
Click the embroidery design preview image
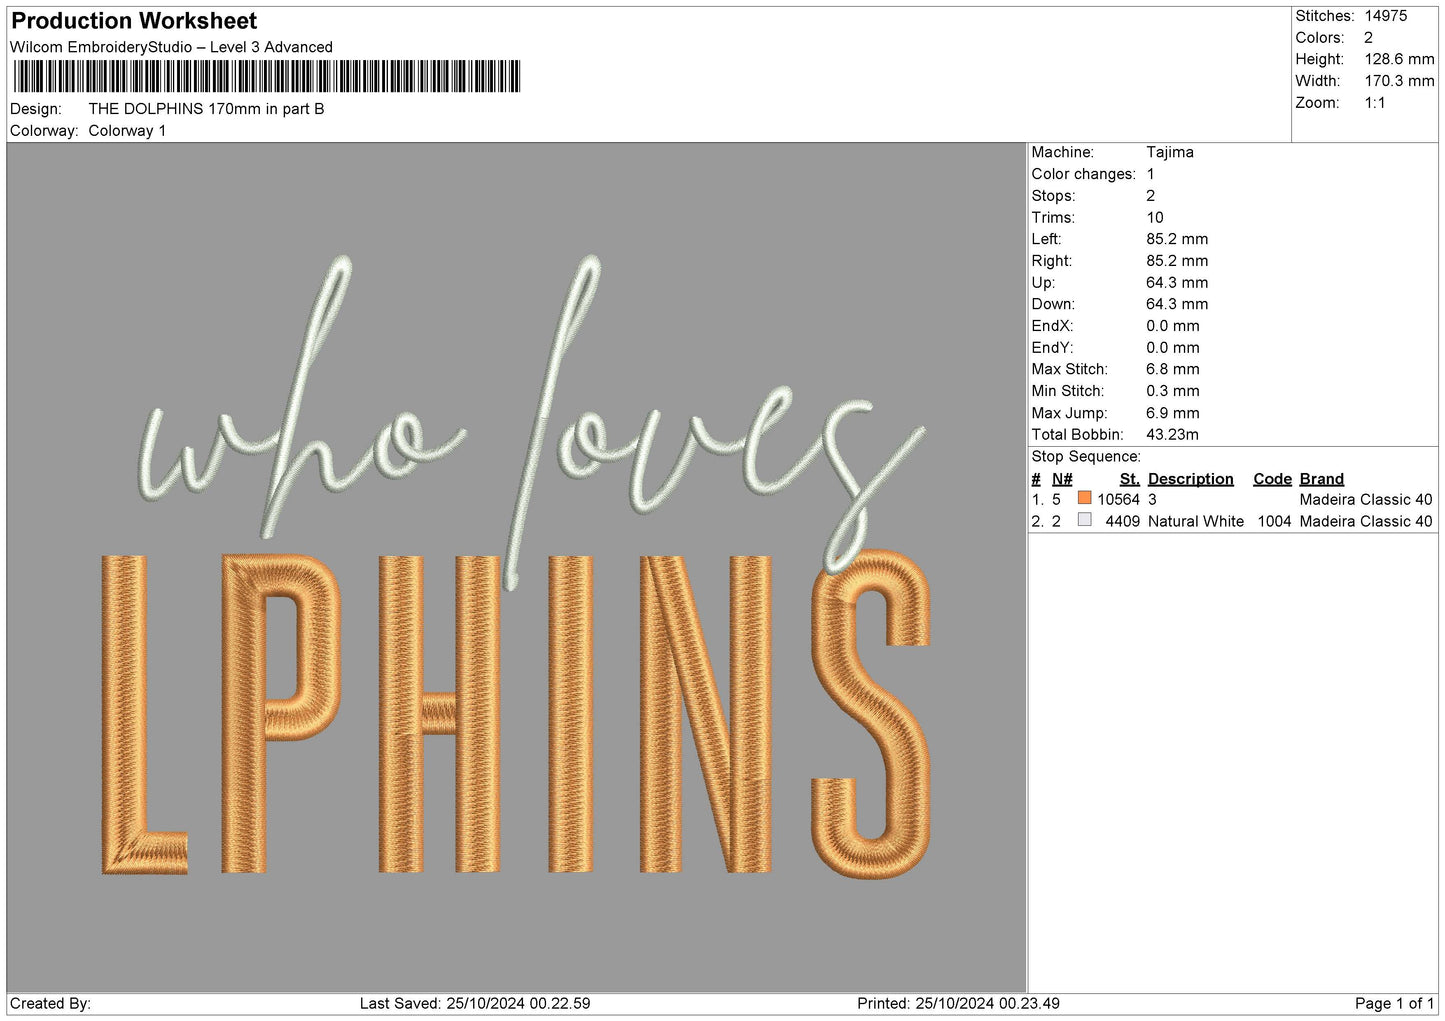pos(517,567)
